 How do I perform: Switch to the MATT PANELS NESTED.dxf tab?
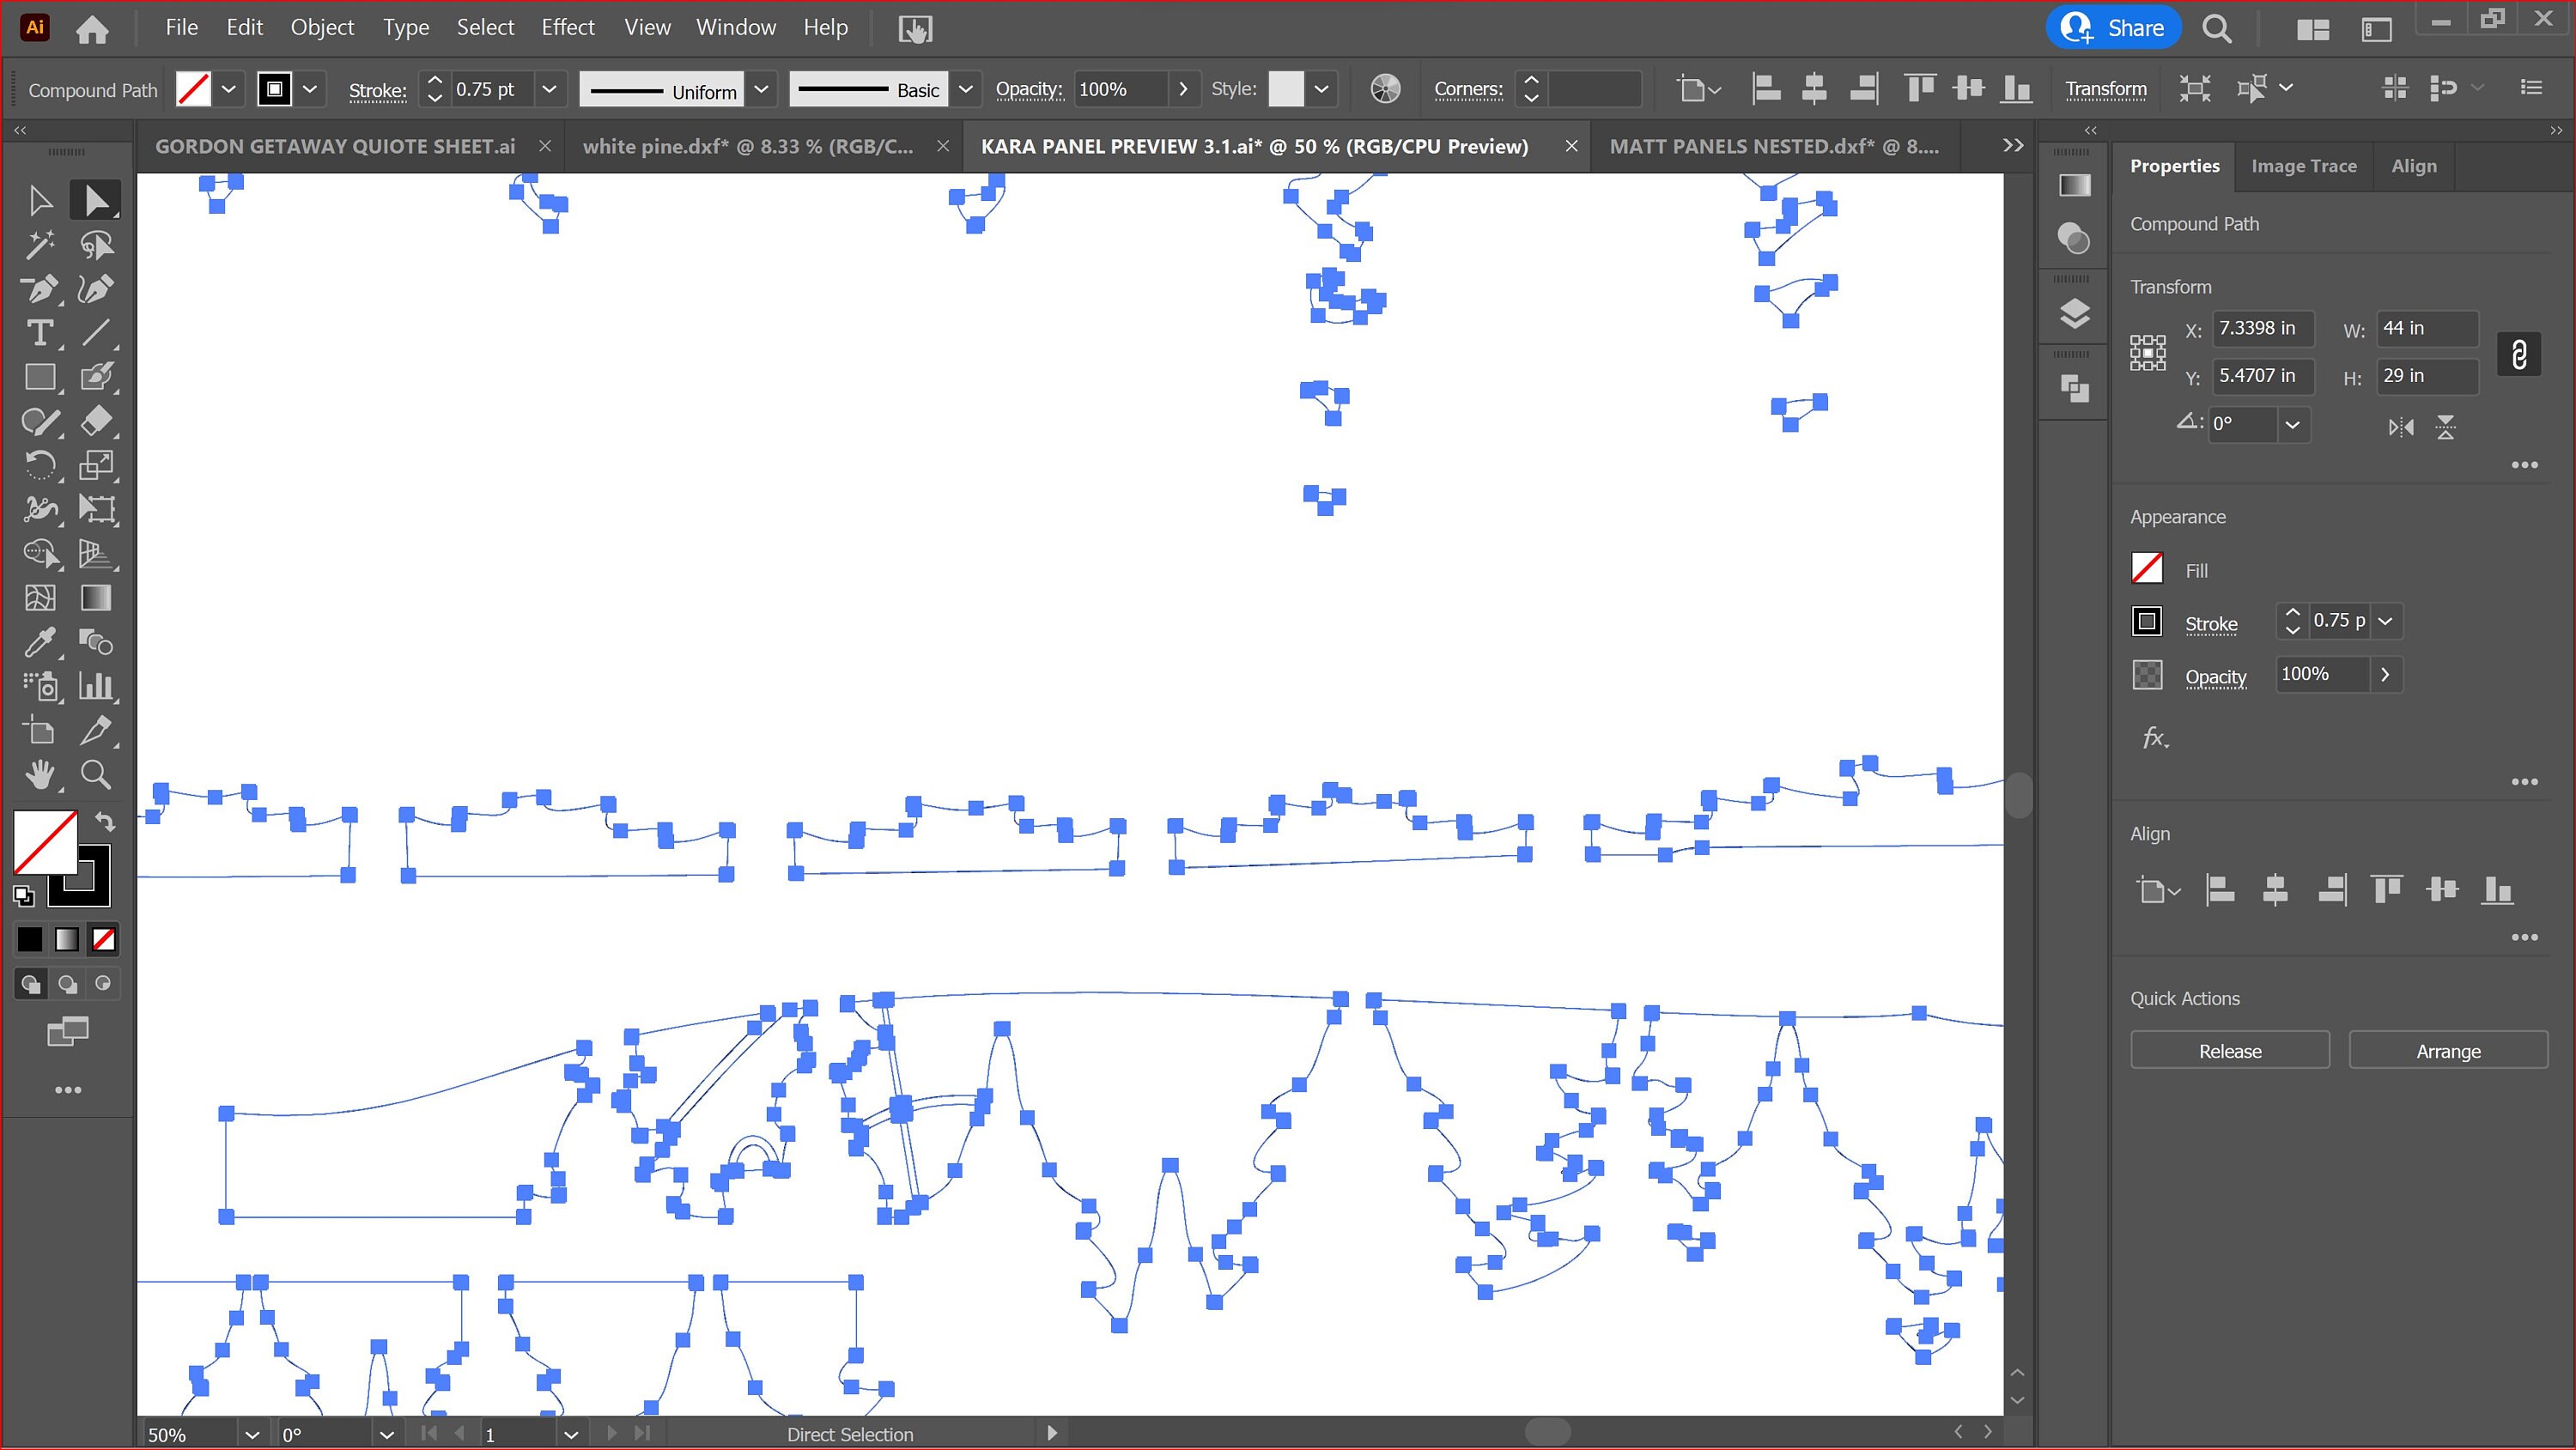1775,145
